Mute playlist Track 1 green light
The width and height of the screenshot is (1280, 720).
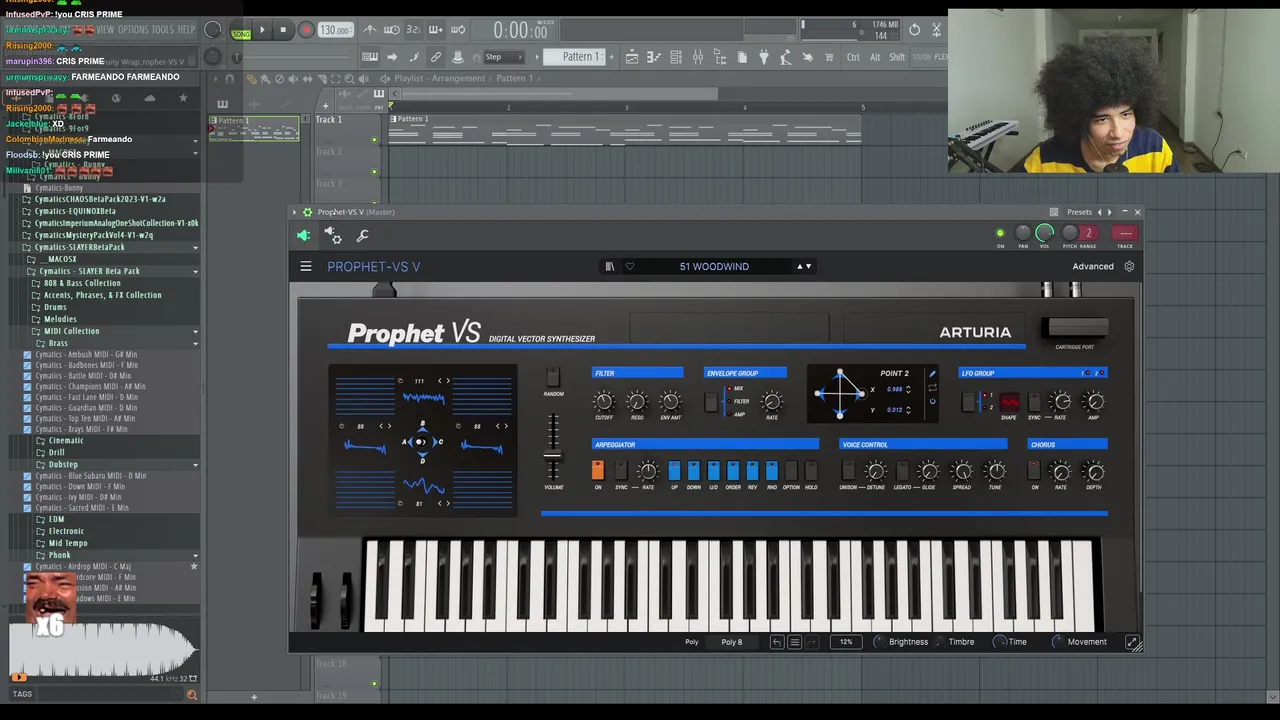pos(375,139)
